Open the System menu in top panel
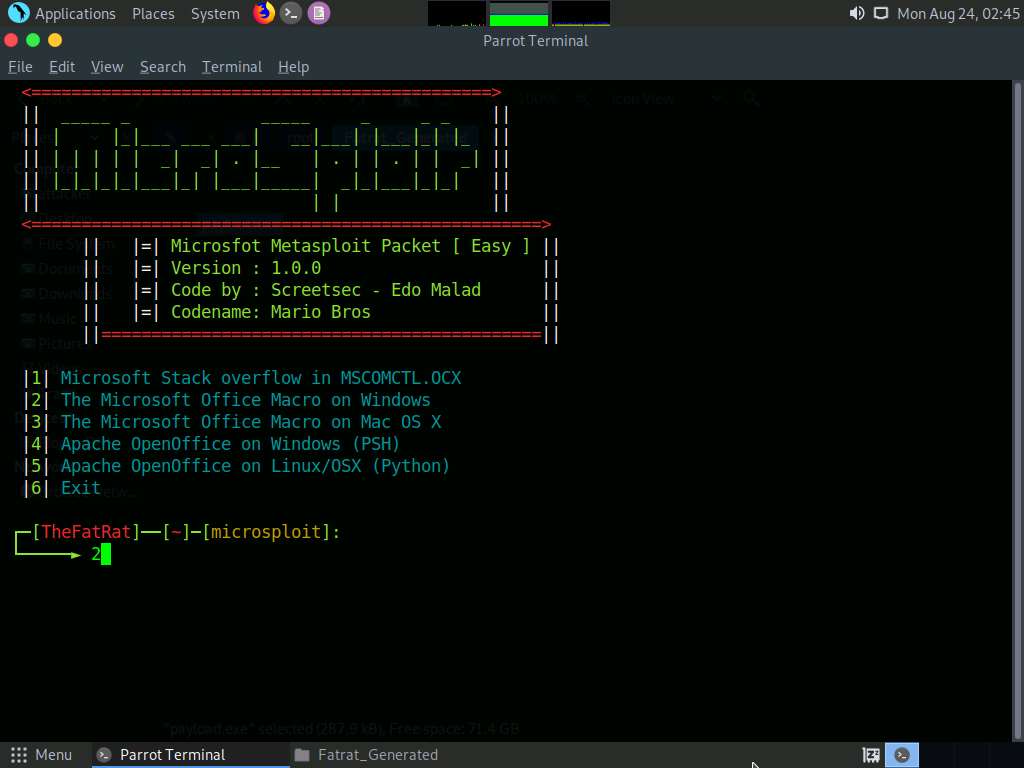 215,14
